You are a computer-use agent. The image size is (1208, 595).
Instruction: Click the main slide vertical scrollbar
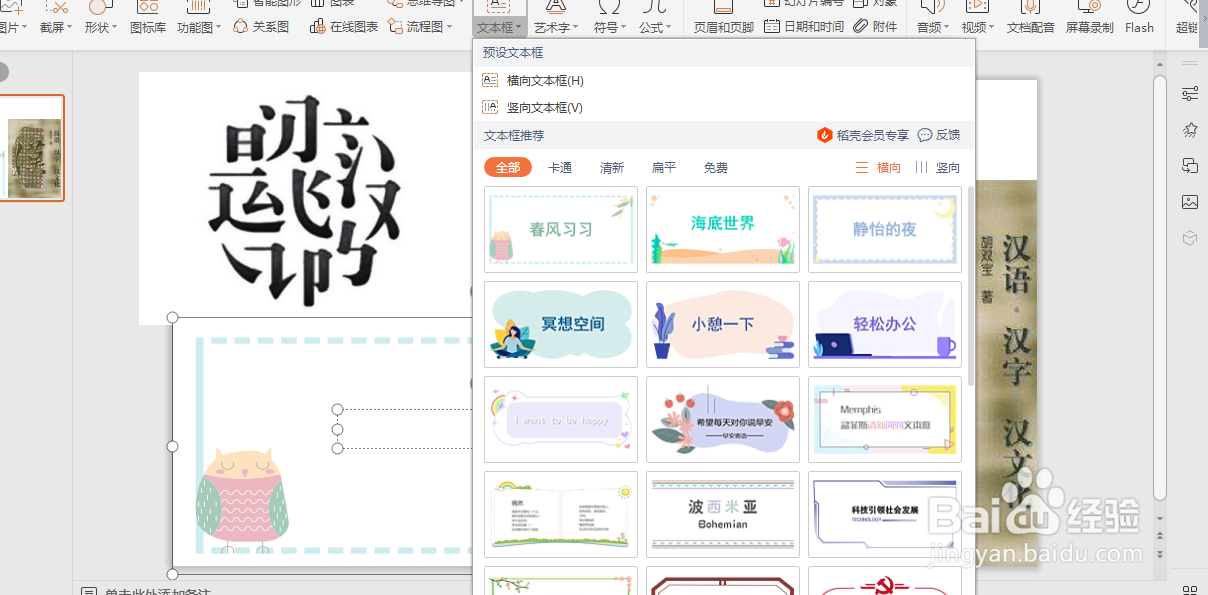tap(1160, 290)
